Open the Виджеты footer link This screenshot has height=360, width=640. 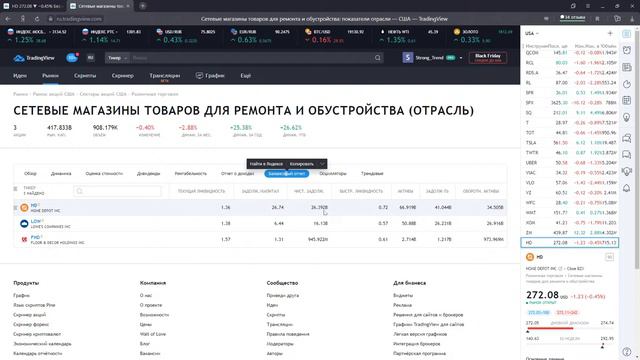click(403, 296)
